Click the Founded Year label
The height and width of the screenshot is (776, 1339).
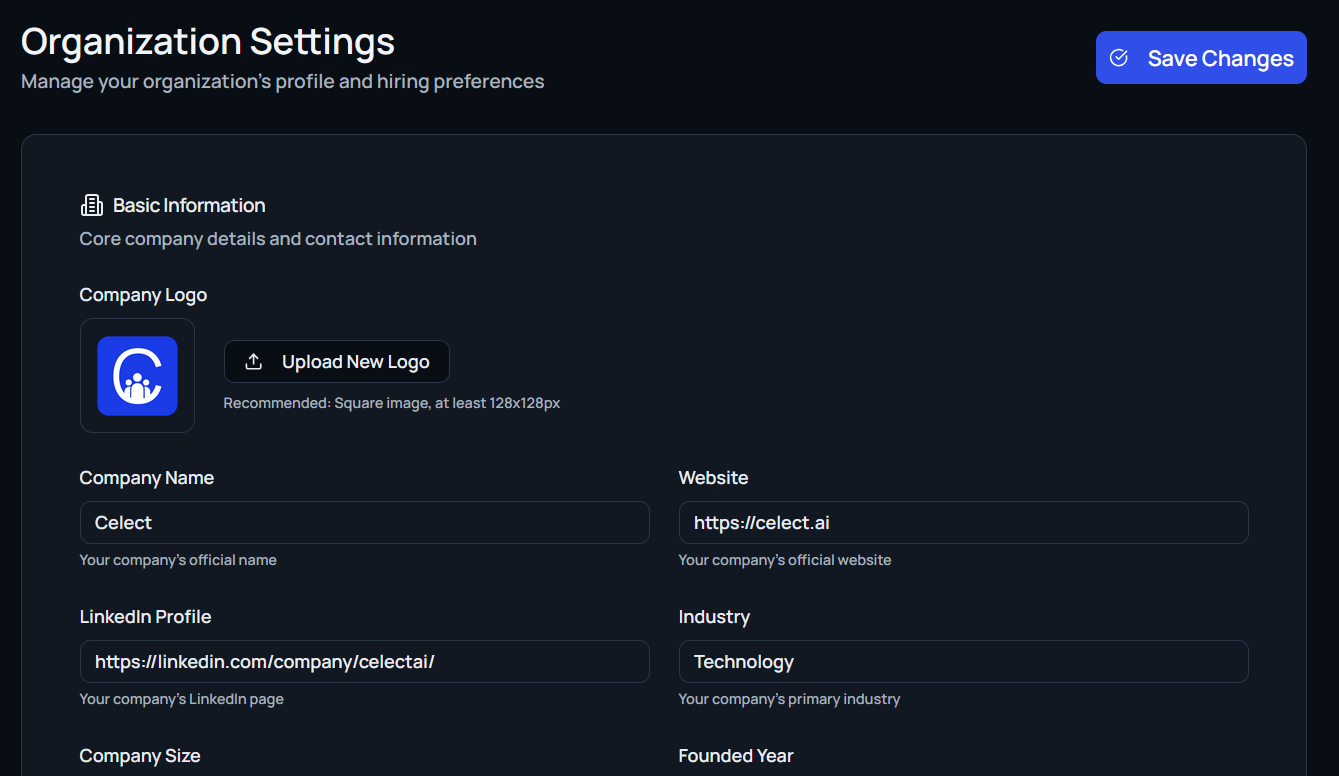(x=736, y=756)
